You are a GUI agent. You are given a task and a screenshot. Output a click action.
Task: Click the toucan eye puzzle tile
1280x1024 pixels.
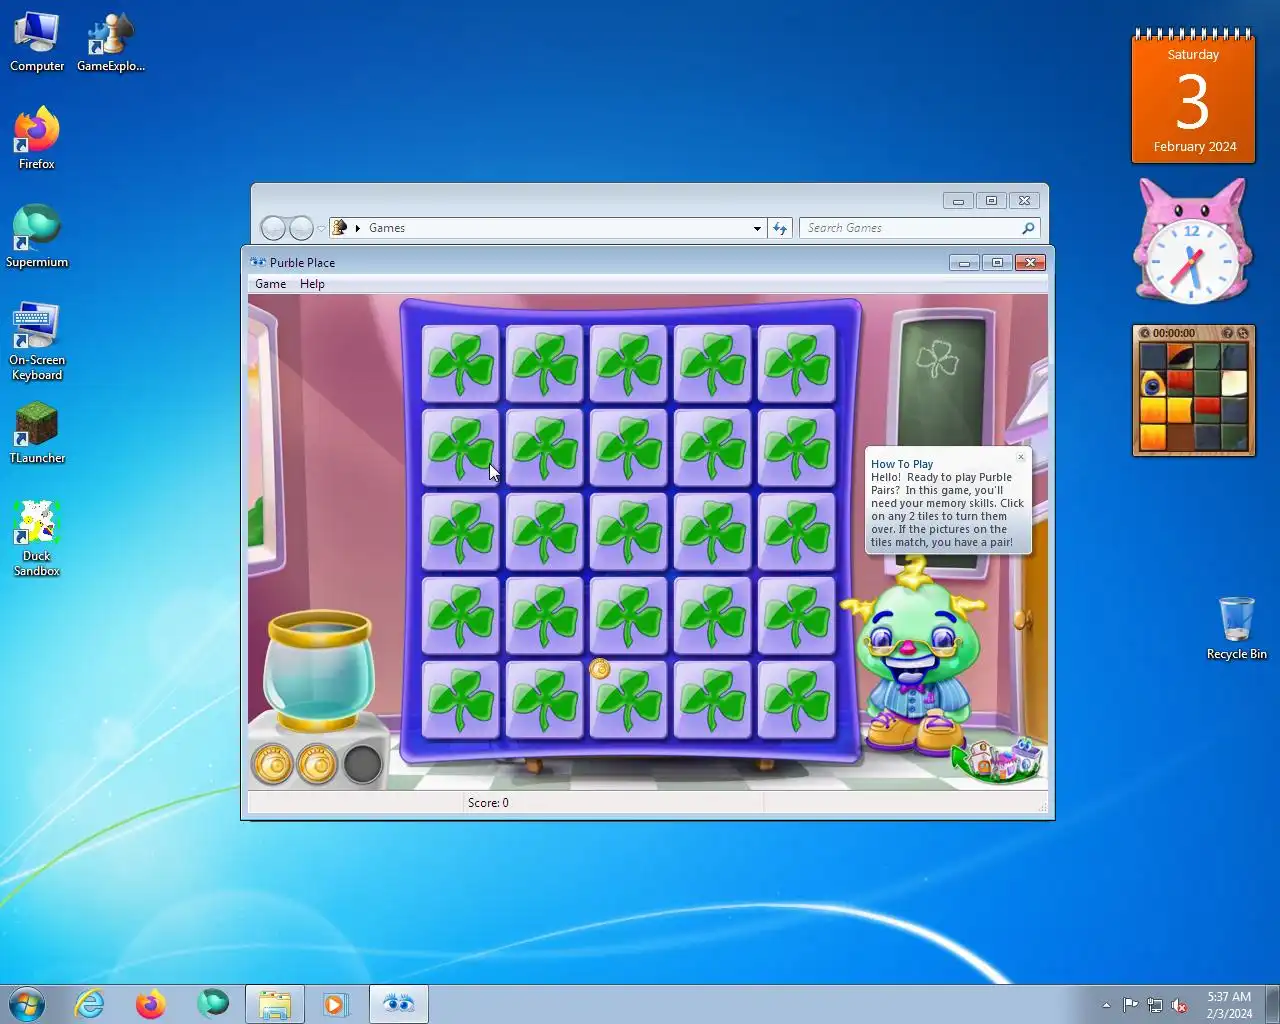1153,384
